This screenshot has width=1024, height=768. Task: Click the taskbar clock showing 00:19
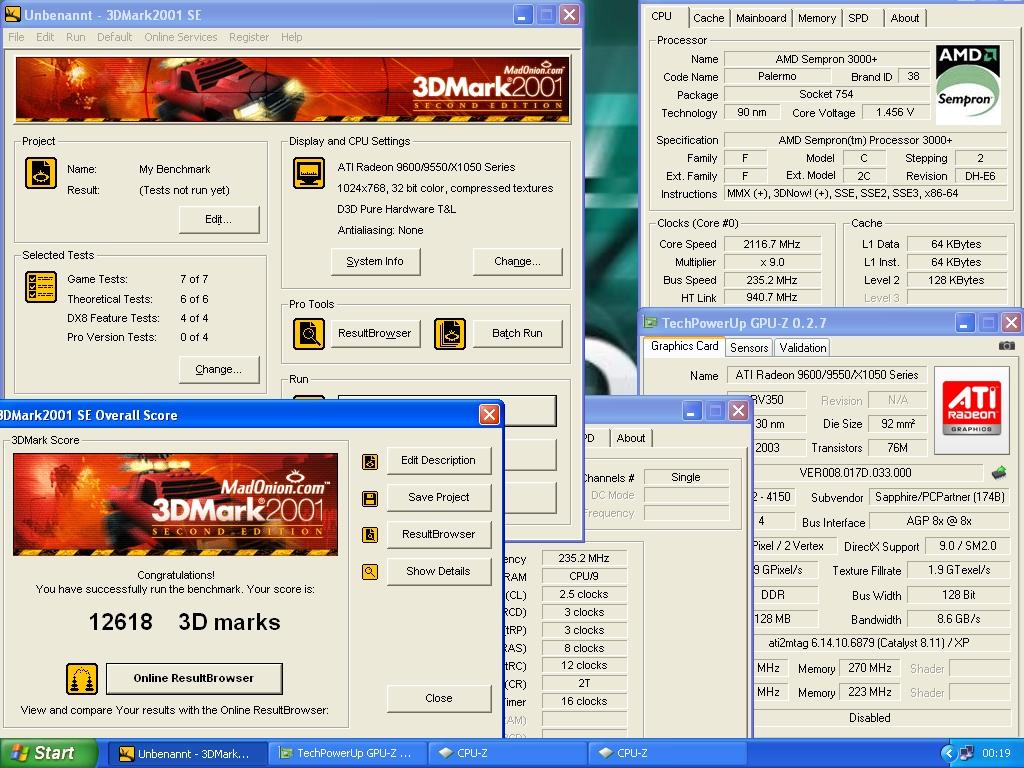pos(997,753)
